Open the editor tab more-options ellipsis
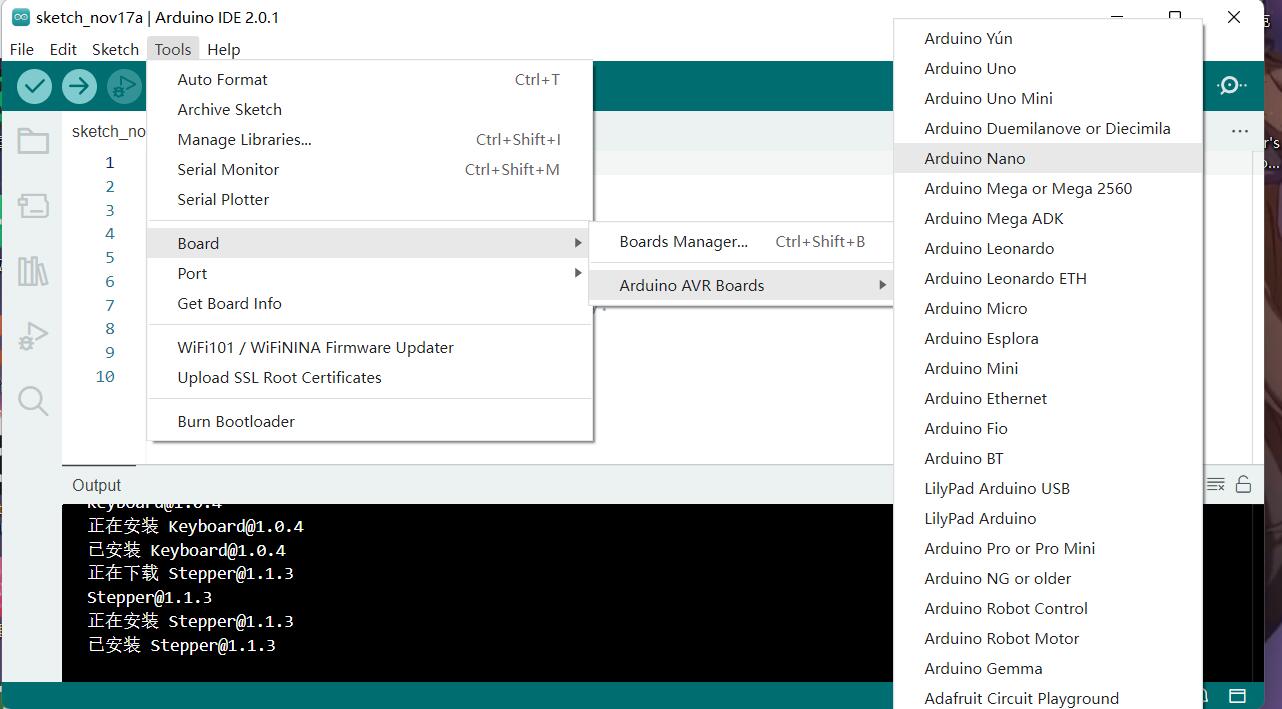This screenshot has height=709, width=1282. [x=1240, y=131]
